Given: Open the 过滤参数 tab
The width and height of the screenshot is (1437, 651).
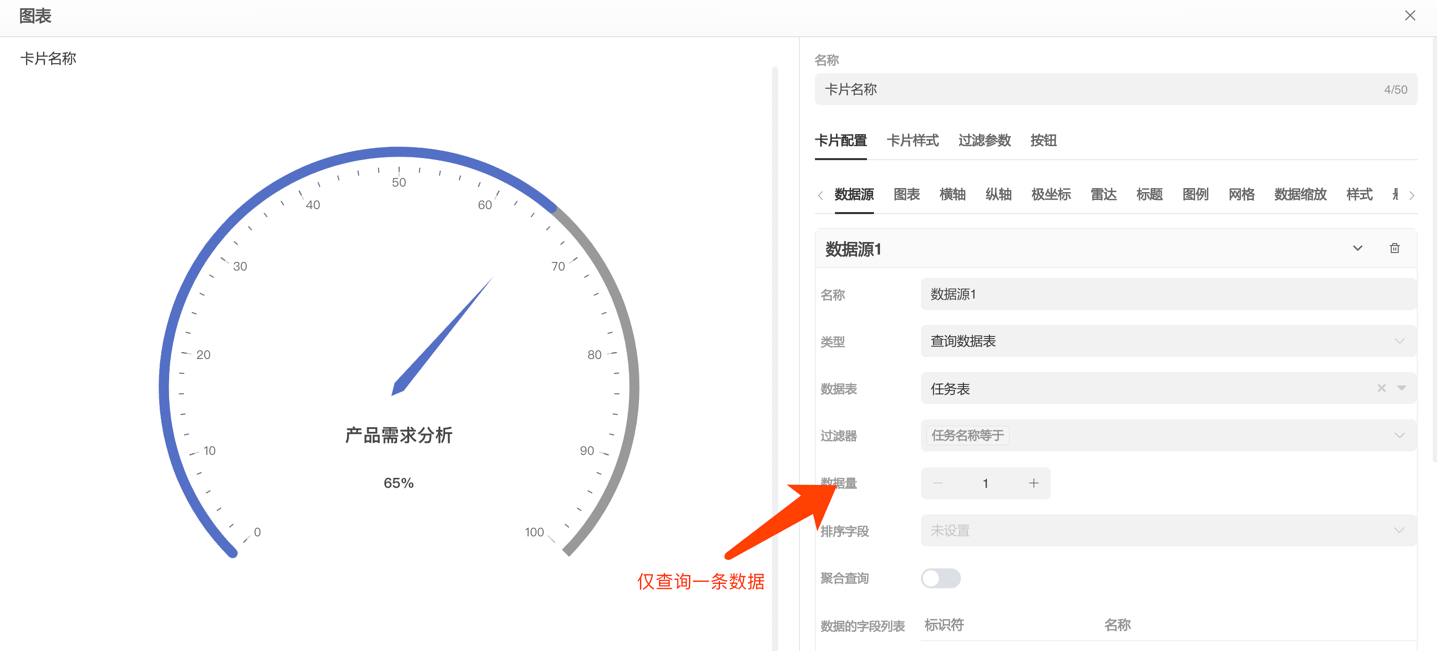Looking at the screenshot, I should coord(983,140).
